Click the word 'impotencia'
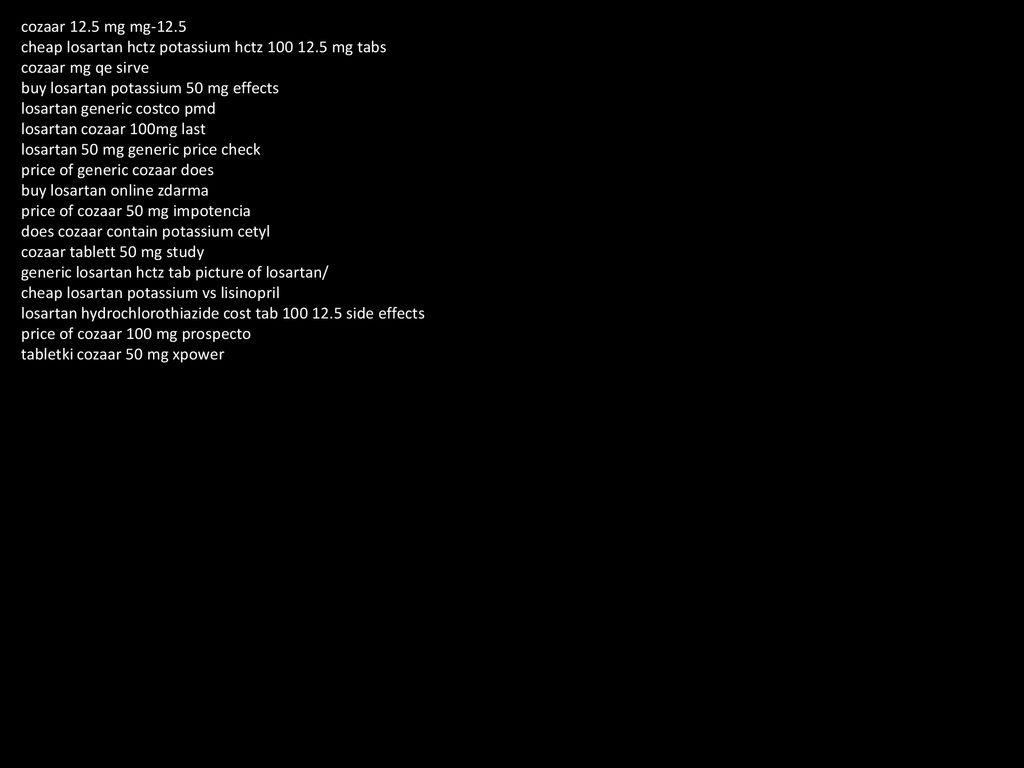The width and height of the screenshot is (1024, 768). [211, 211]
